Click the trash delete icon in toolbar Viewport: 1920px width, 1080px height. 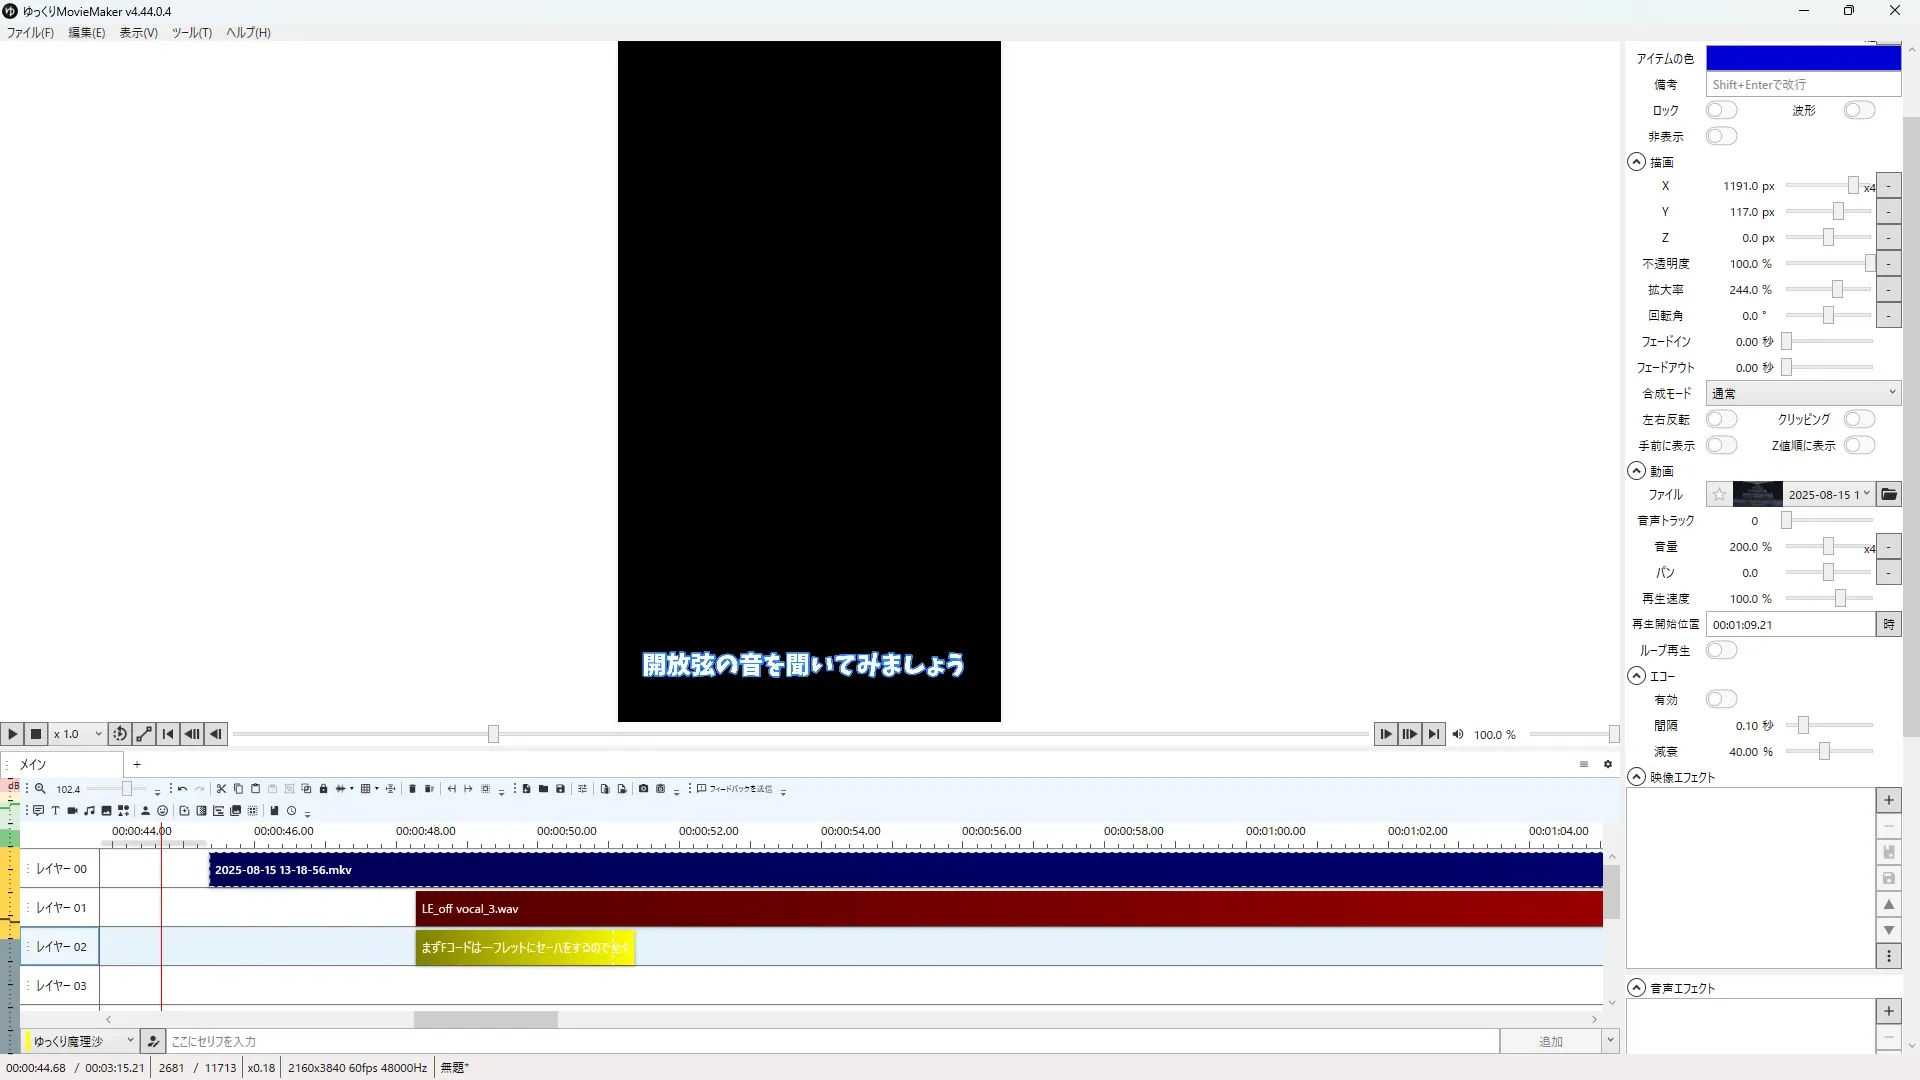pyautogui.click(x=412, y=789)
